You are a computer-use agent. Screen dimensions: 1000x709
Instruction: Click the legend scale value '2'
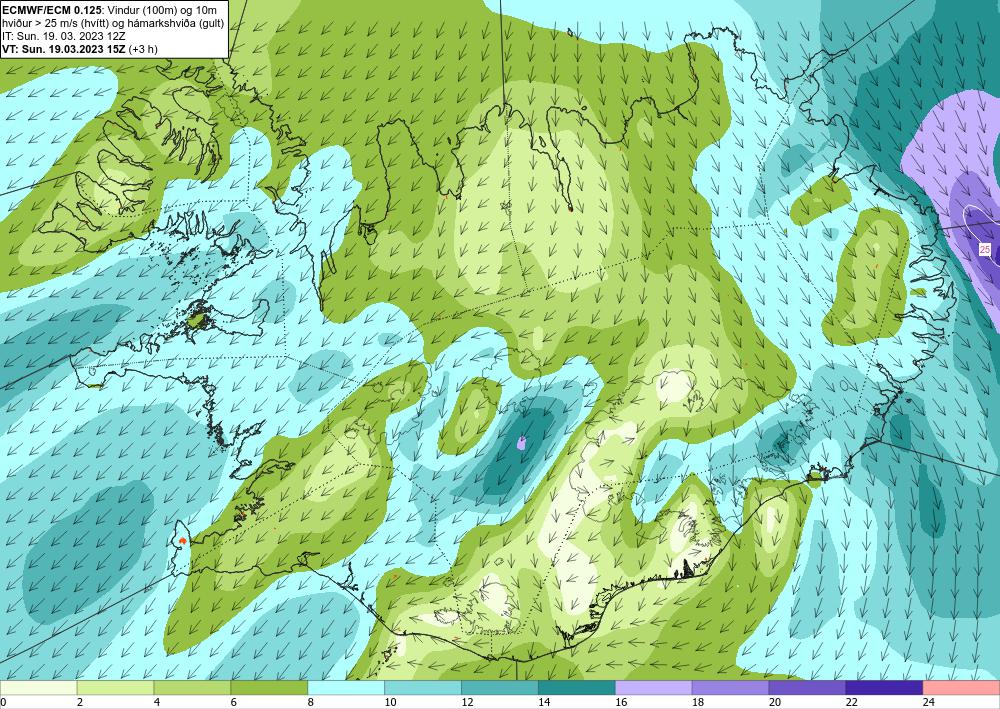(x=80, y=703)
